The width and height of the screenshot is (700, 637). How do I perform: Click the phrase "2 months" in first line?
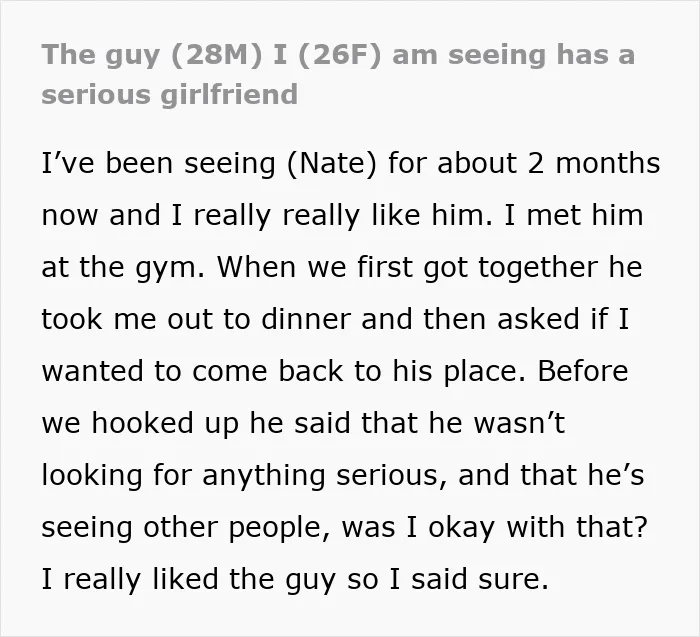point(594,163)
